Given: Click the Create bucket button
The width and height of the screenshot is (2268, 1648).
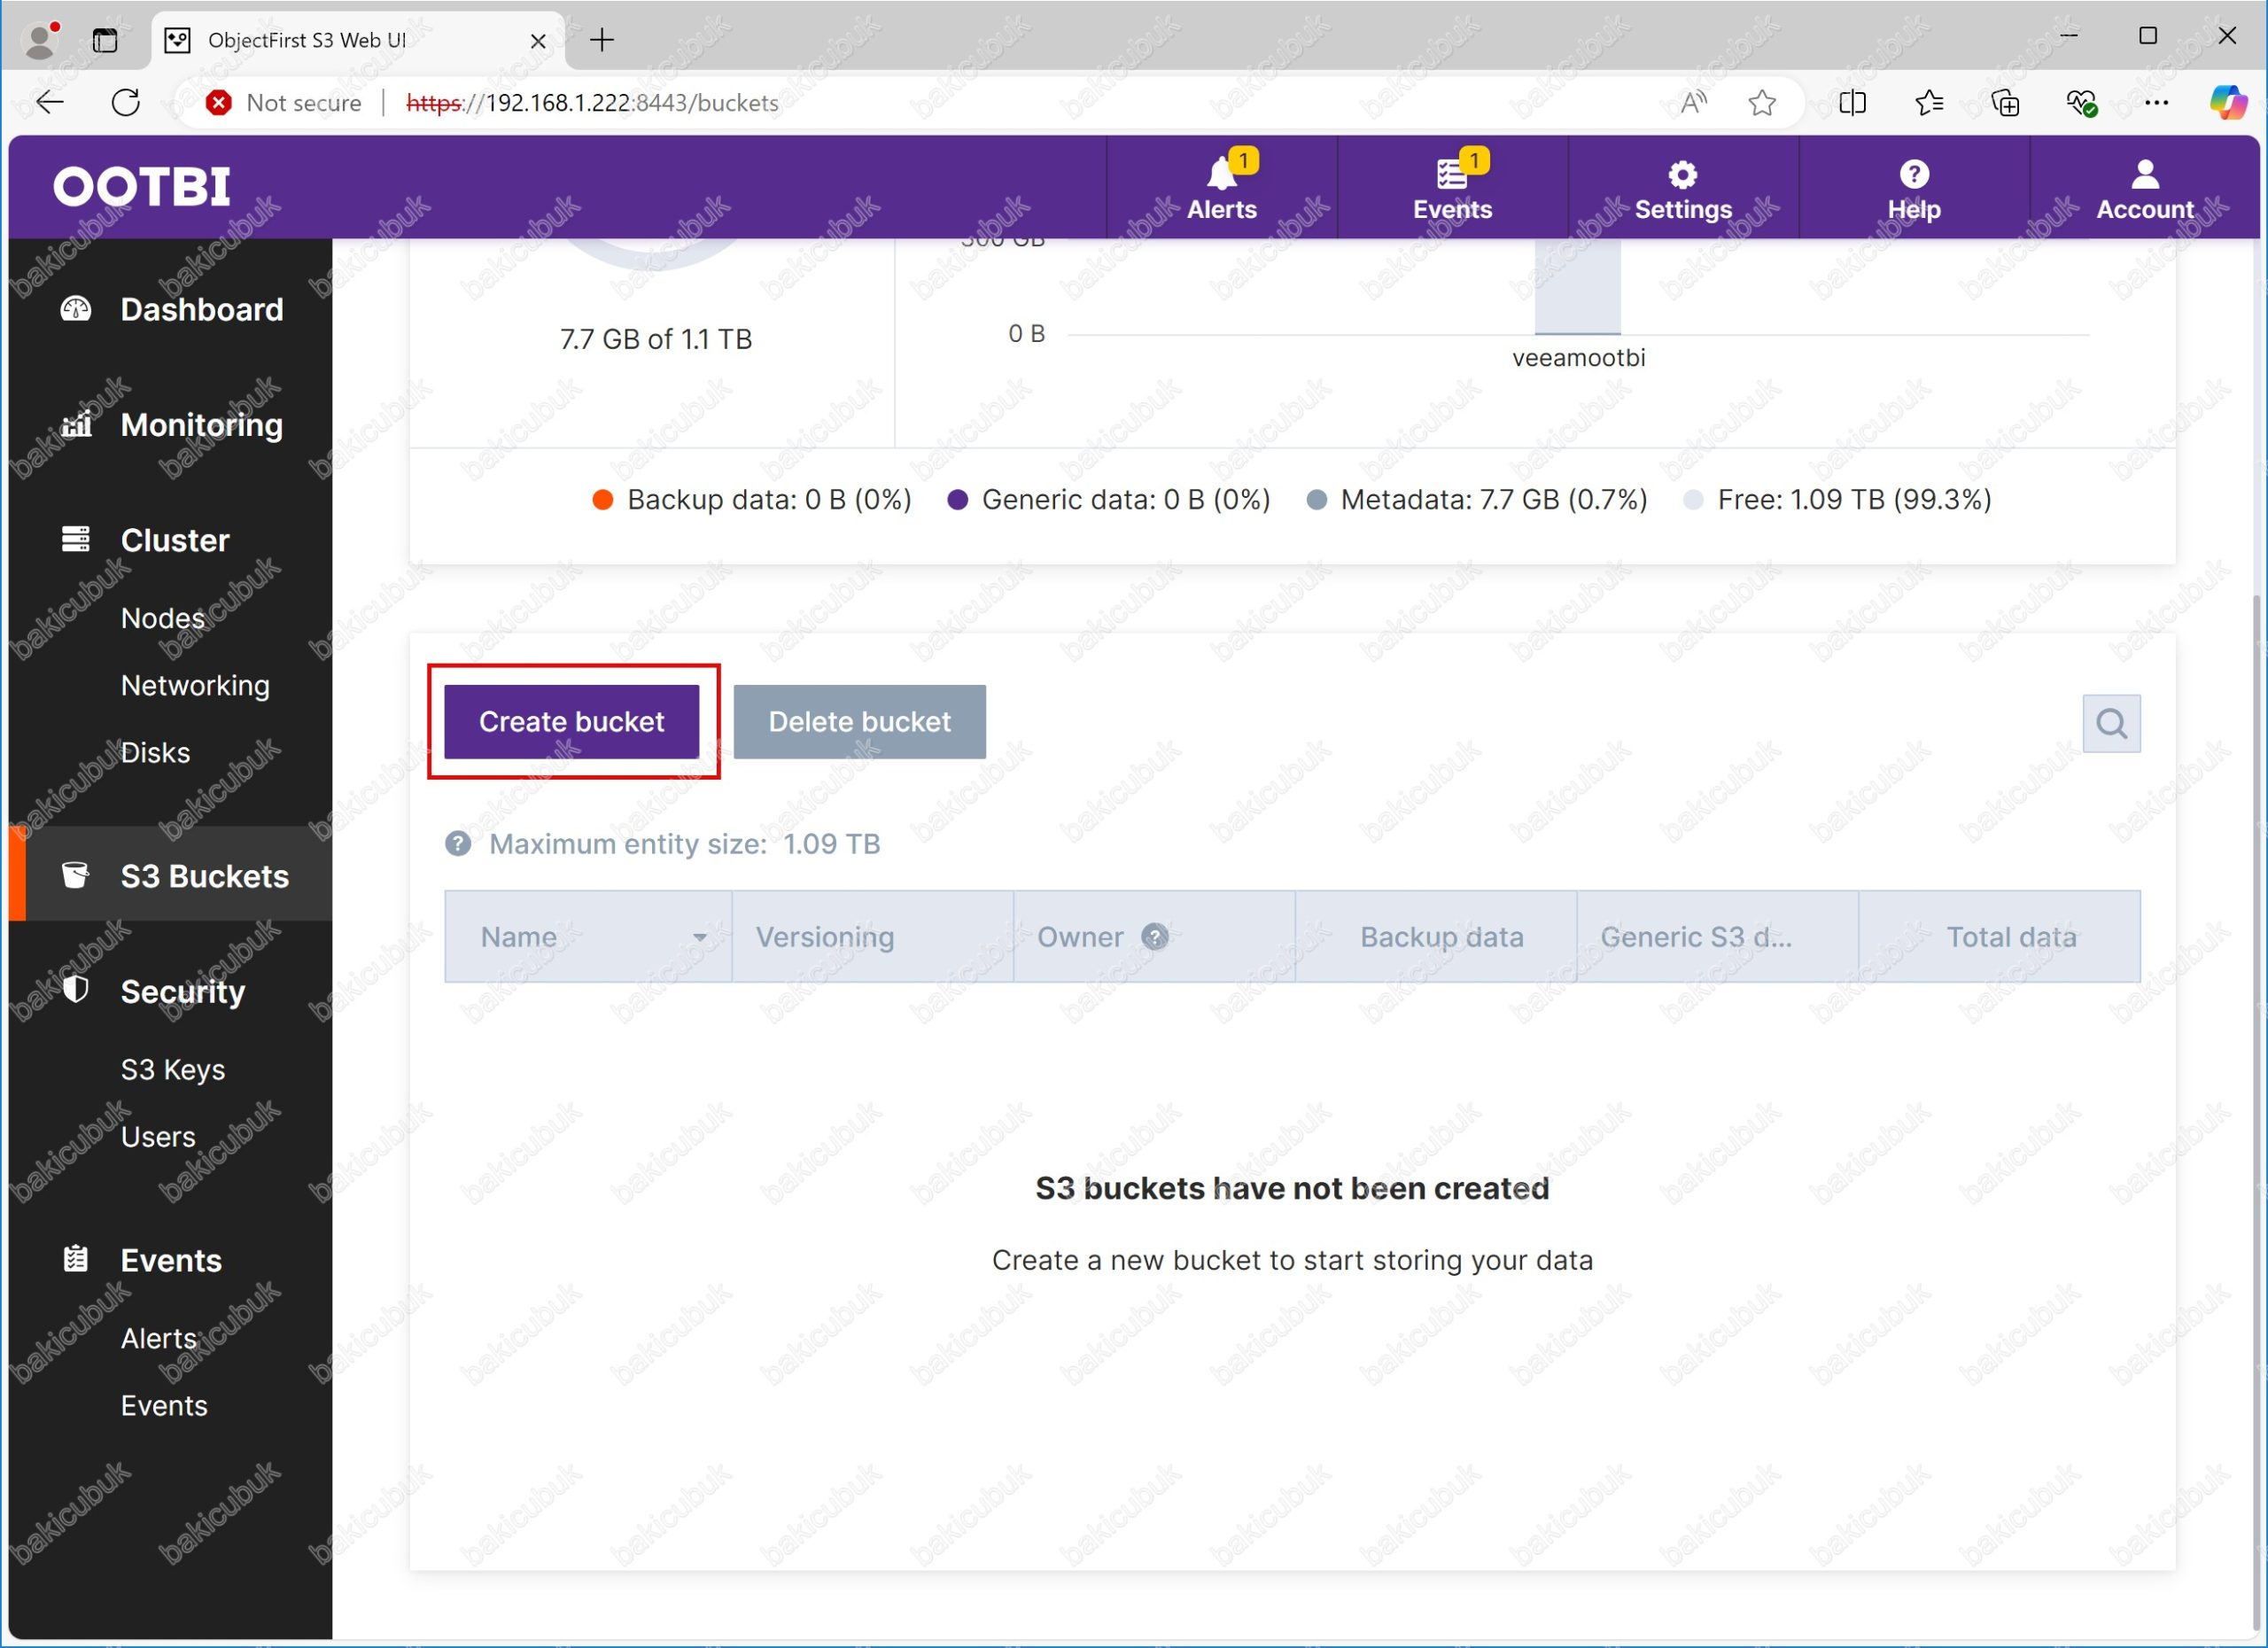Looking at the screenshot, I should 571,721.
